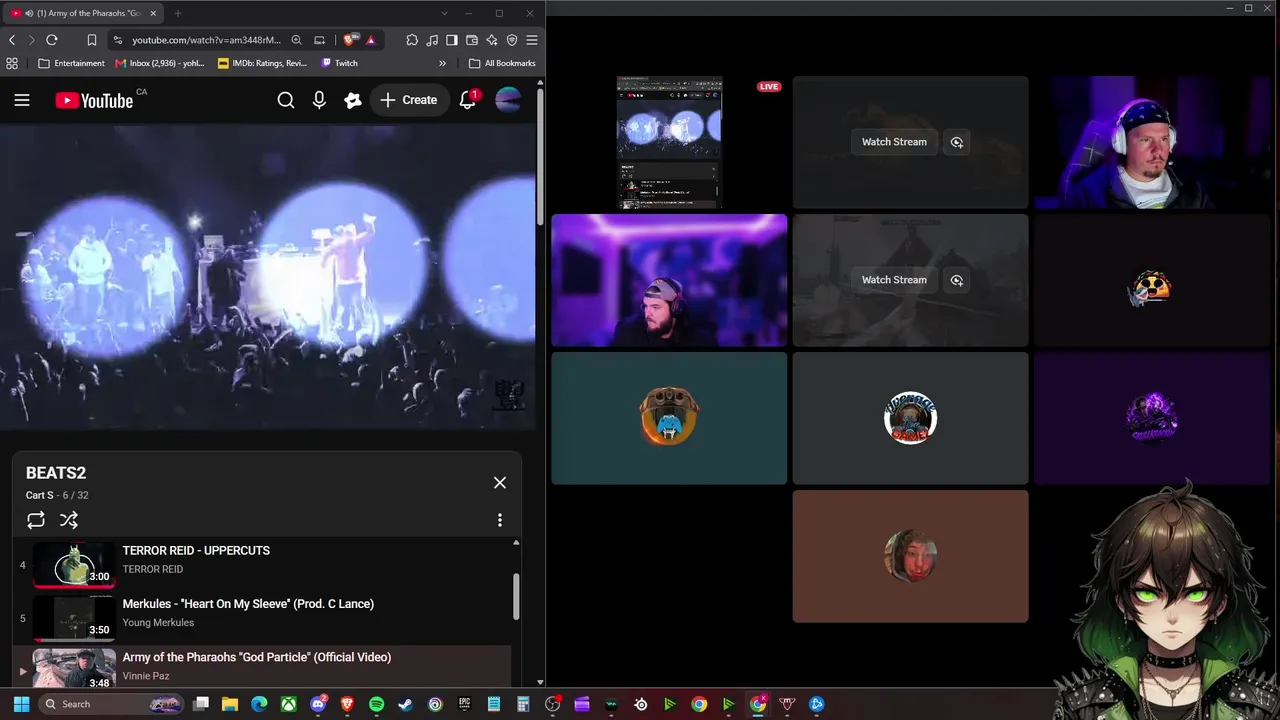Screen dimensions: 1280x720
Task: Expand the hidden bookmarks overflow chevron
Action: click(x=442, y=63)
